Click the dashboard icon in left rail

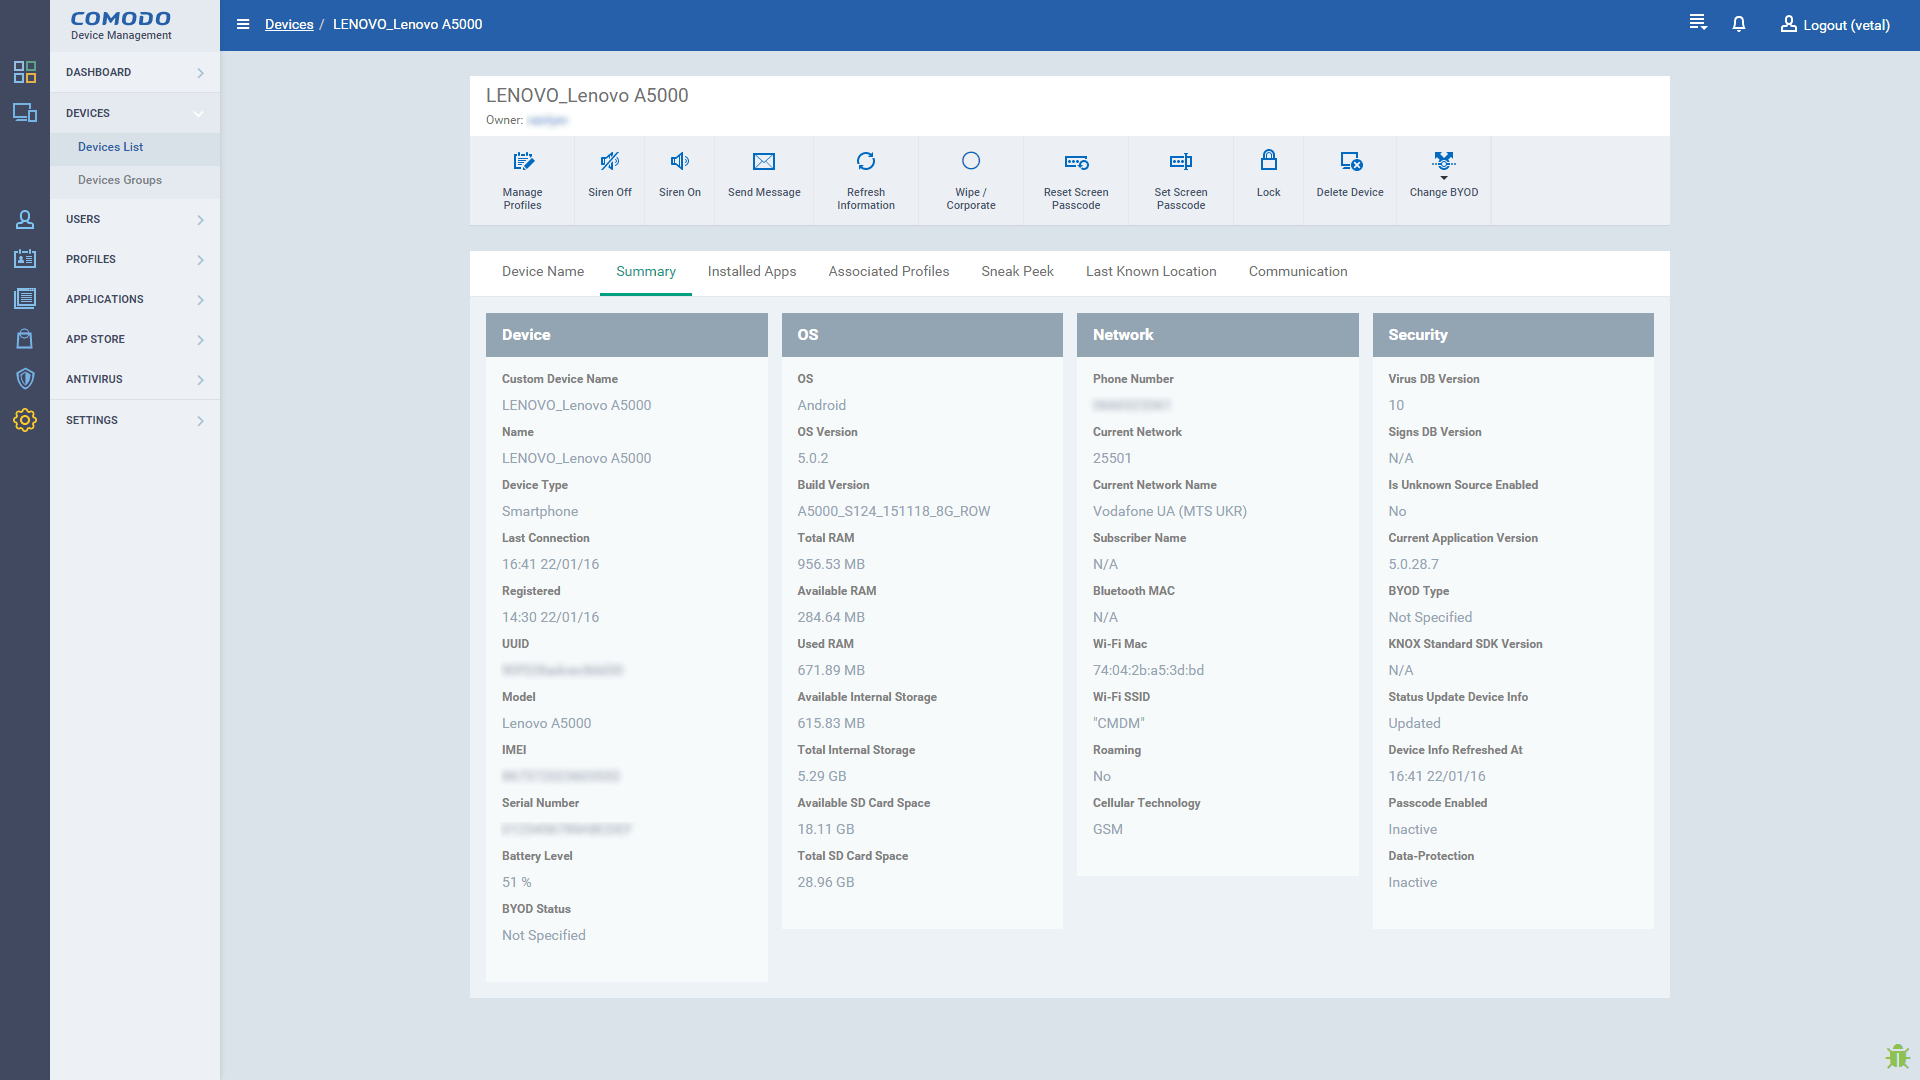point(25,72)
